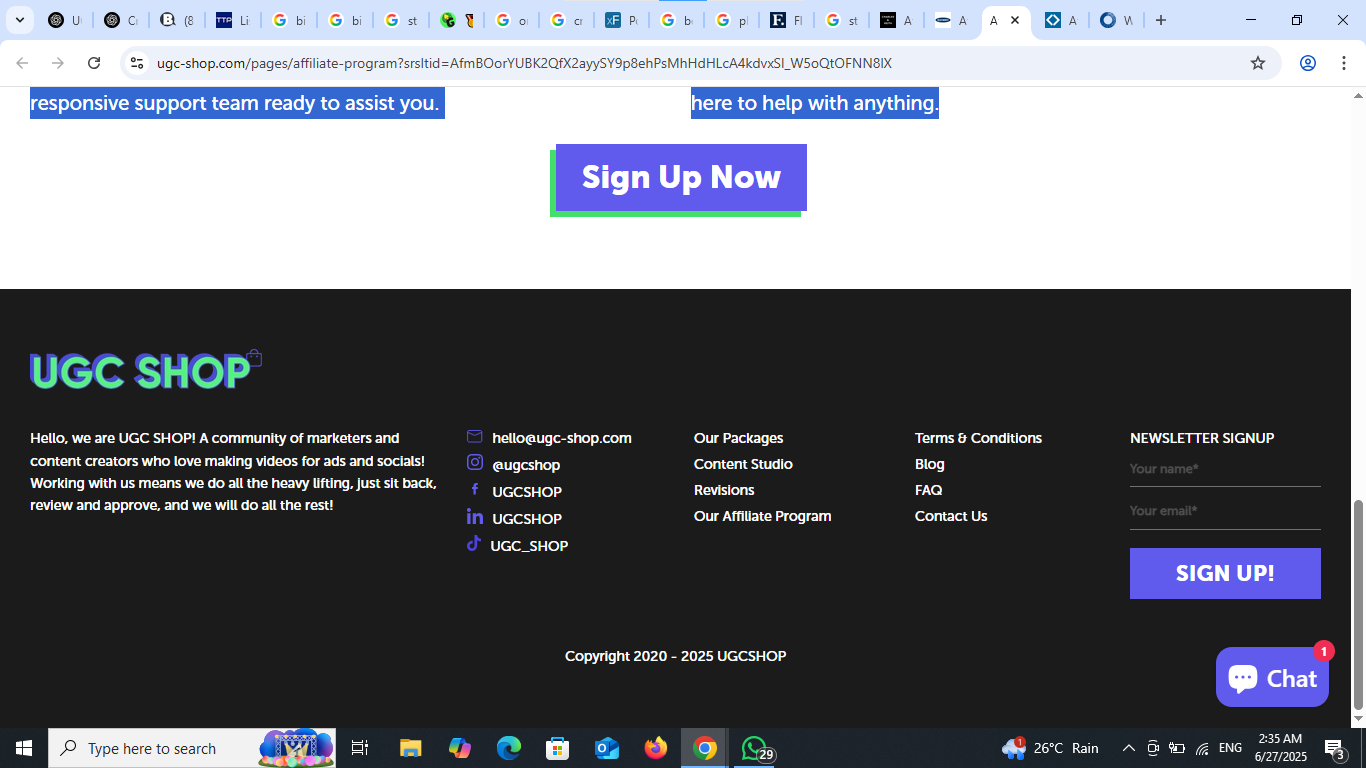1366x768 pixels.
Task: Open the UGC_SHOP TikTok link
Action: pyautogui.click(x=529, y=546)
